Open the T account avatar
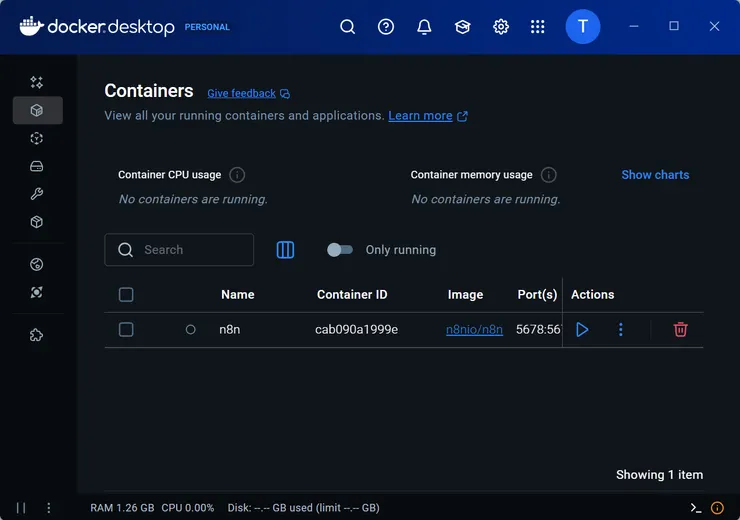Screen dimensions: 740x520 coord(583,26)
